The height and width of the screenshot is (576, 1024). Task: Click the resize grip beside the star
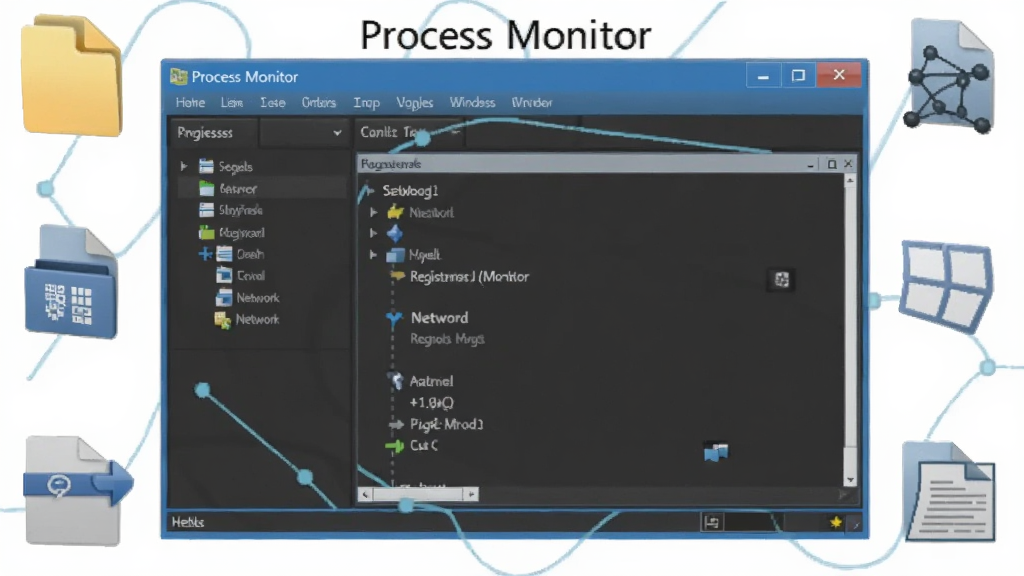(x=855, y=522)
